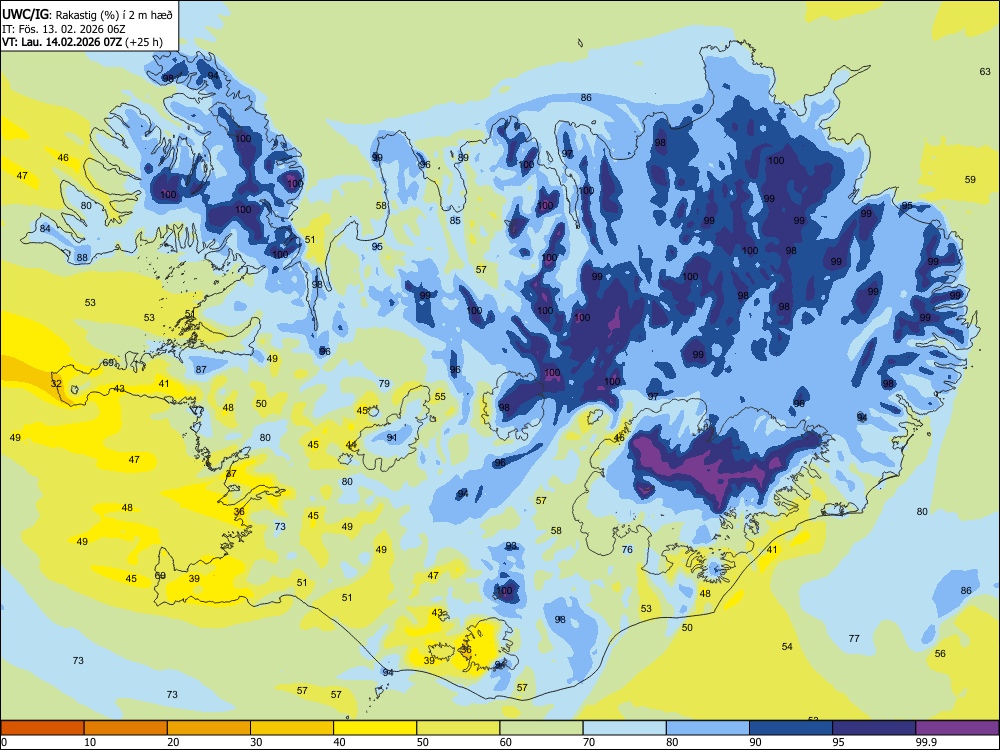
Task: Click the map value '88' in the Westfjords
Action: click(82, 258)
